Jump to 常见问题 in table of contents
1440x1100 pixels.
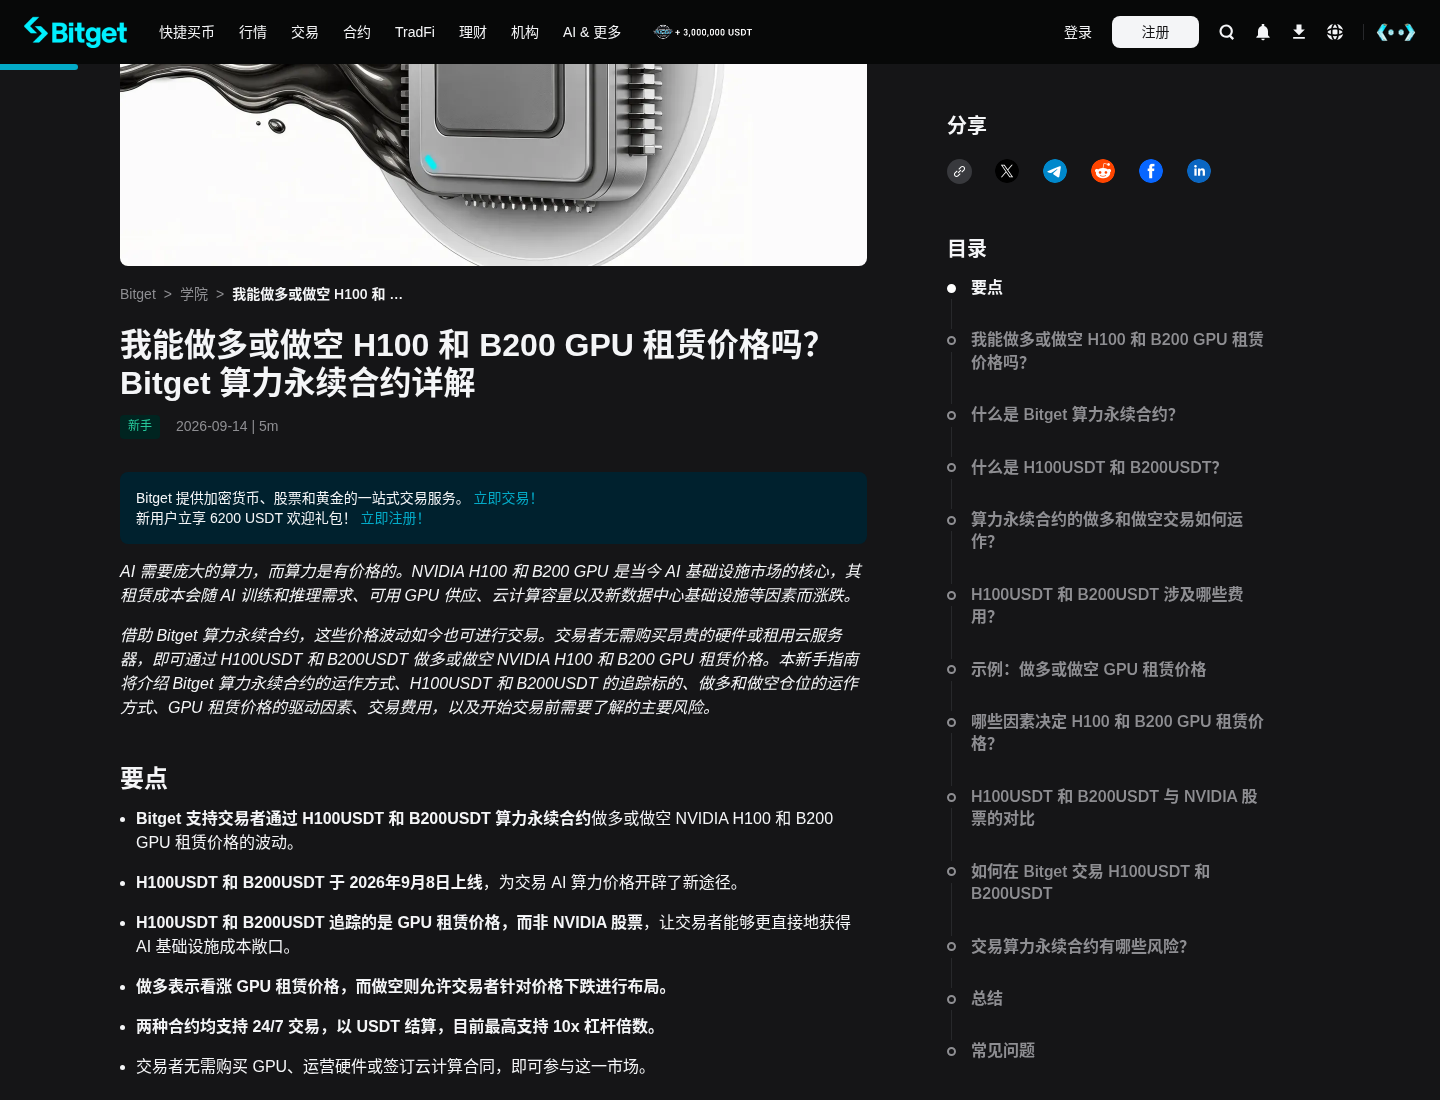(1003, 1051)
